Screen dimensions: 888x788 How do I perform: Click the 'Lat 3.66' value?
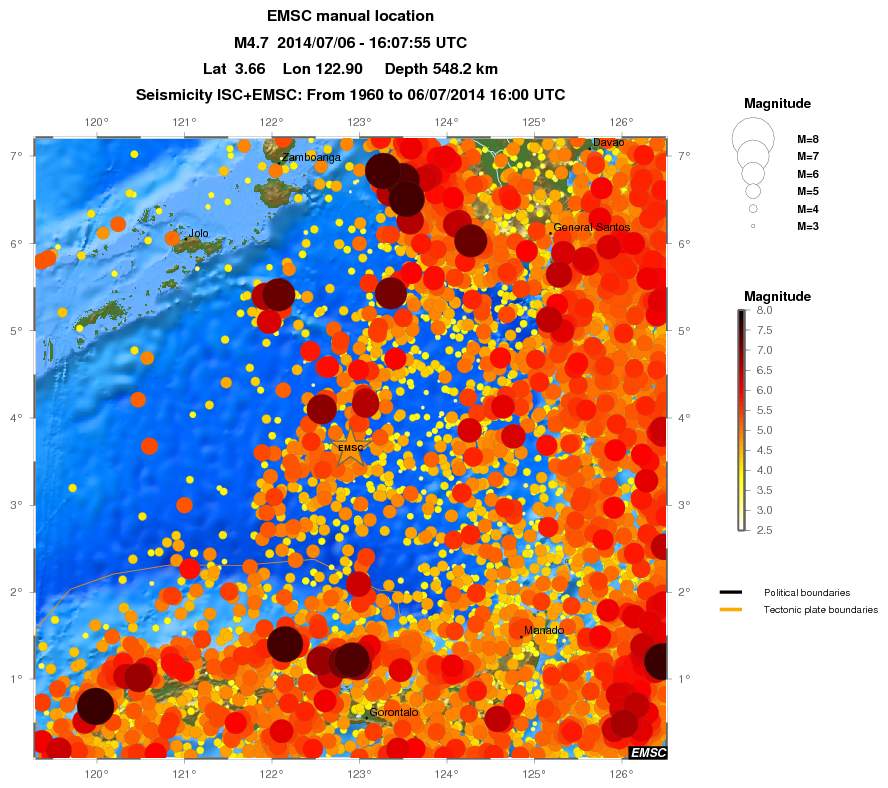pos(234,69)
